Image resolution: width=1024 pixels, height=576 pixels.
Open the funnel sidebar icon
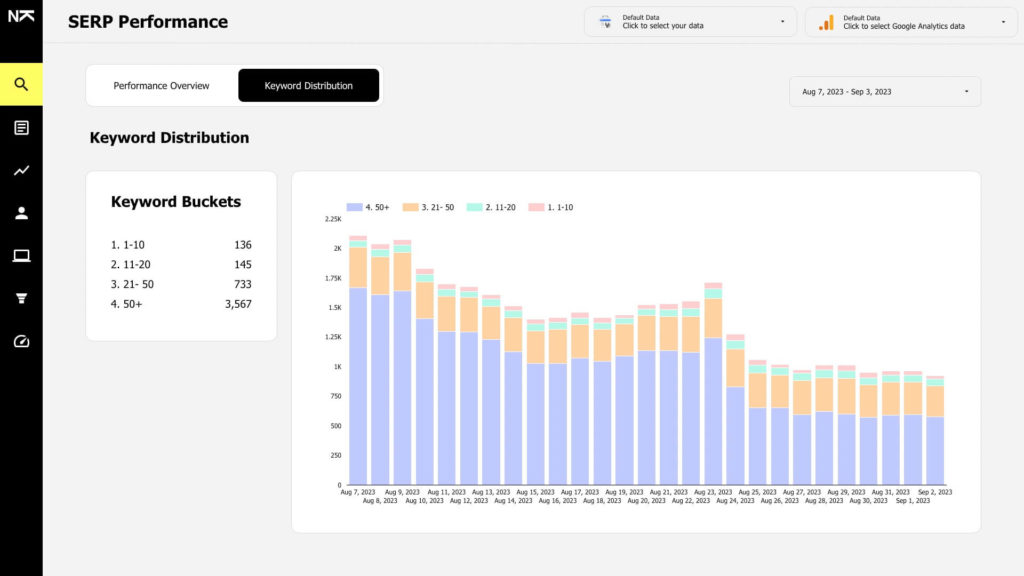click(21, 298)
